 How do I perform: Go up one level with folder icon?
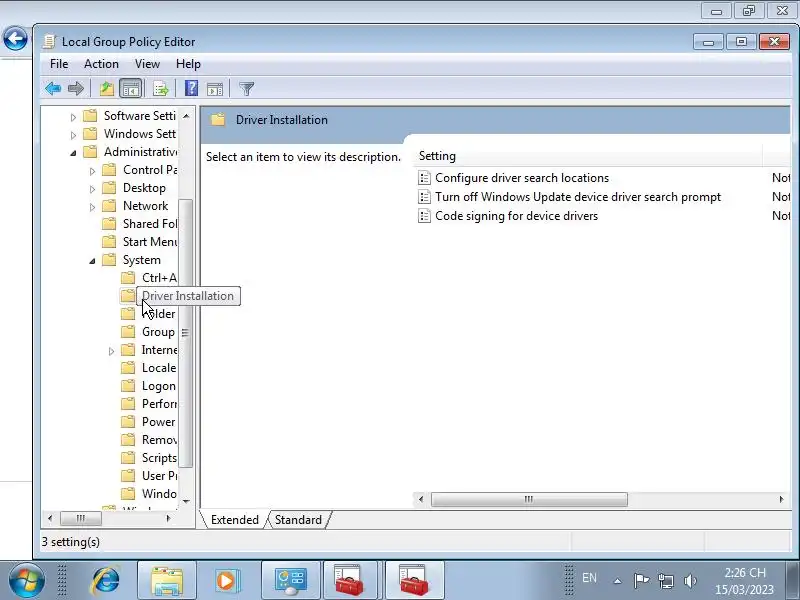click(107, 89)
